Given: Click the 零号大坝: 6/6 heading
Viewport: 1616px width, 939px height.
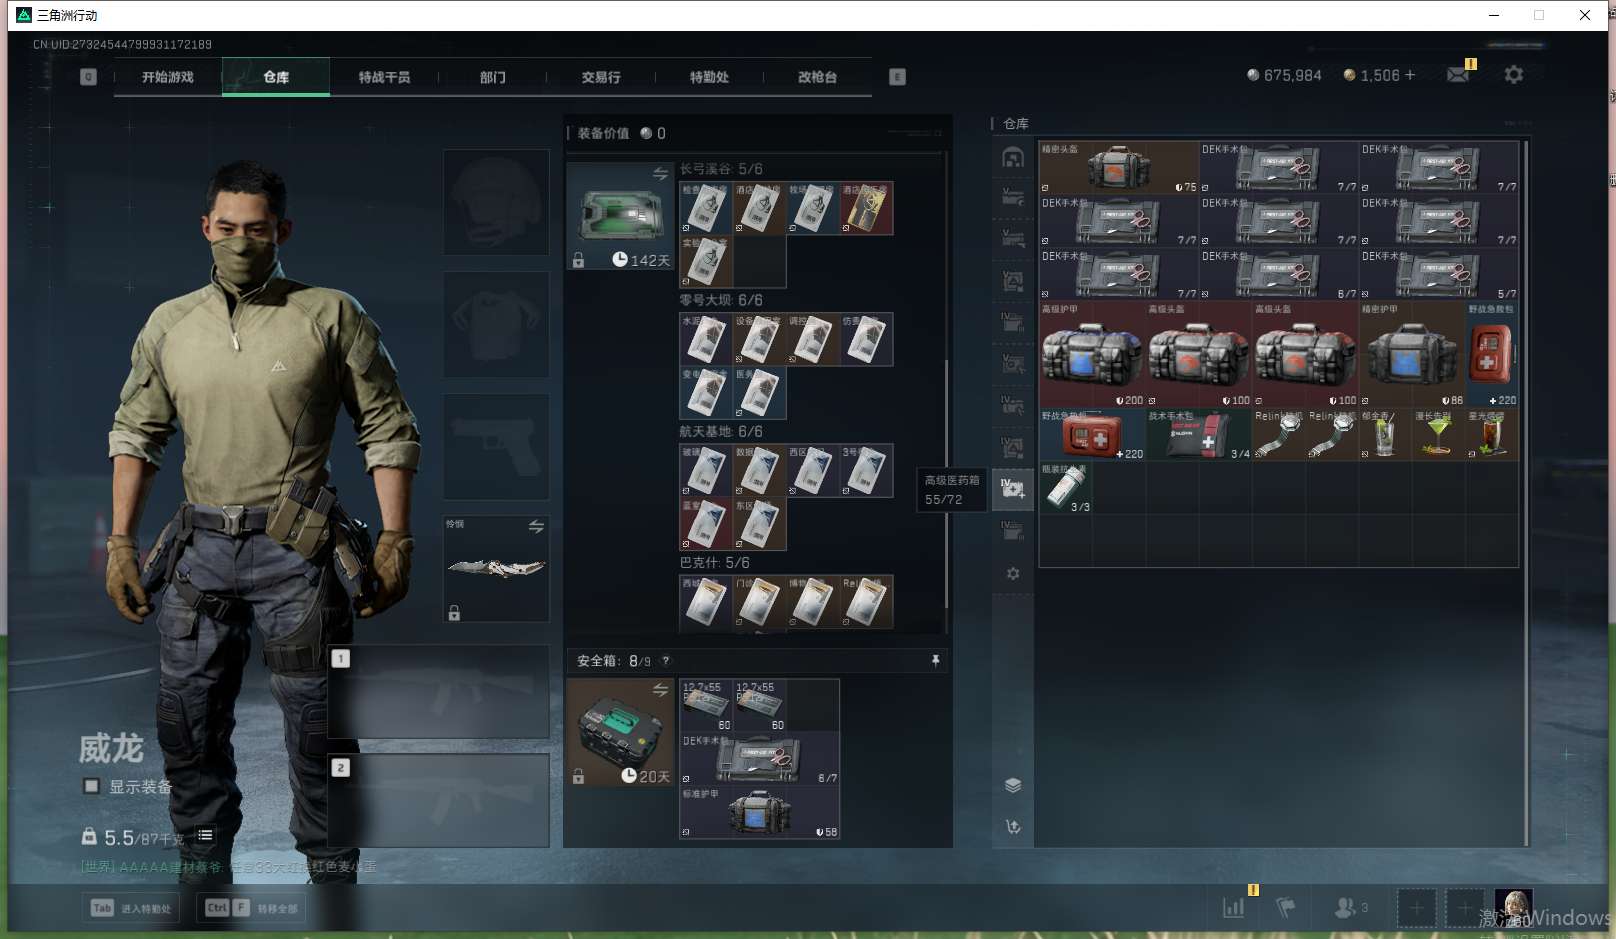Looking at the screenshot, I should 721,300.
